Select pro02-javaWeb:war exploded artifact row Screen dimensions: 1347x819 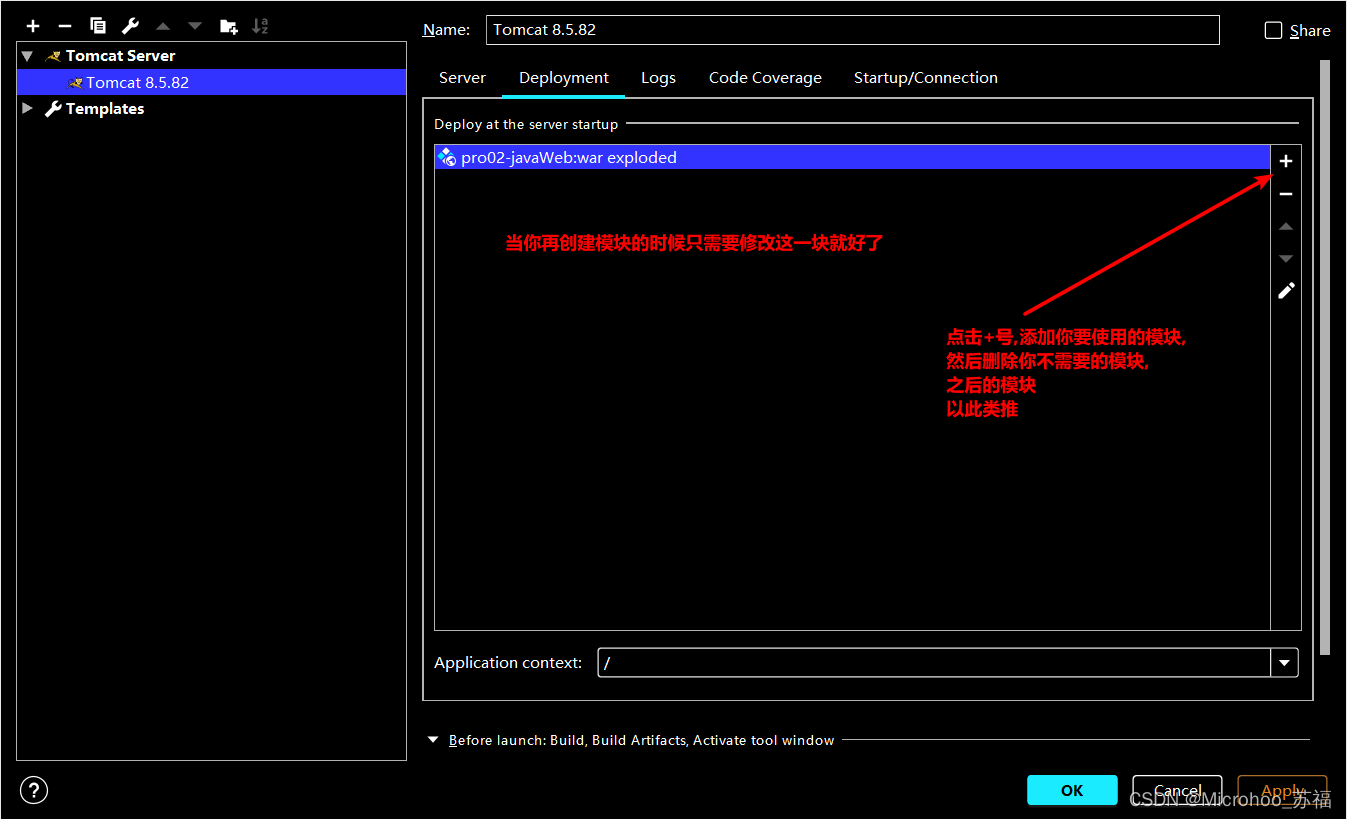click(852, 157)
